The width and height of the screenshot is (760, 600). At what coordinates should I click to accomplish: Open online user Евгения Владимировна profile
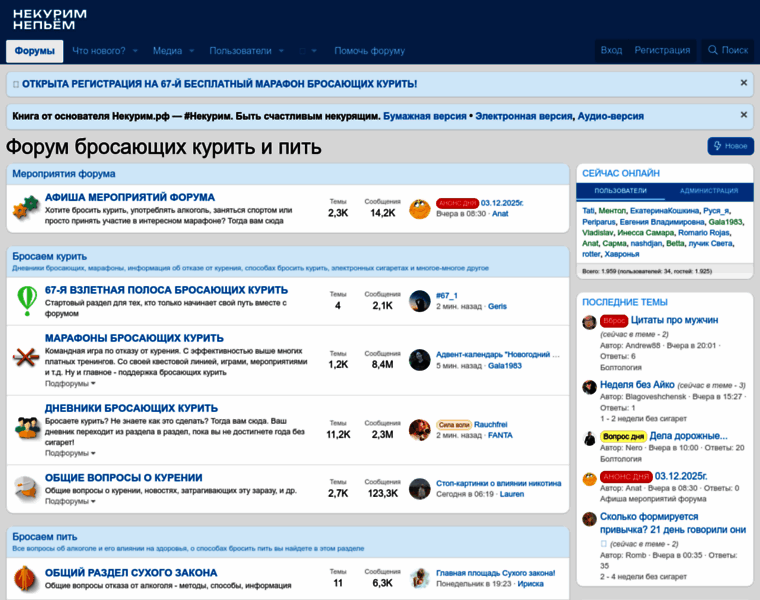click(662, 222)
